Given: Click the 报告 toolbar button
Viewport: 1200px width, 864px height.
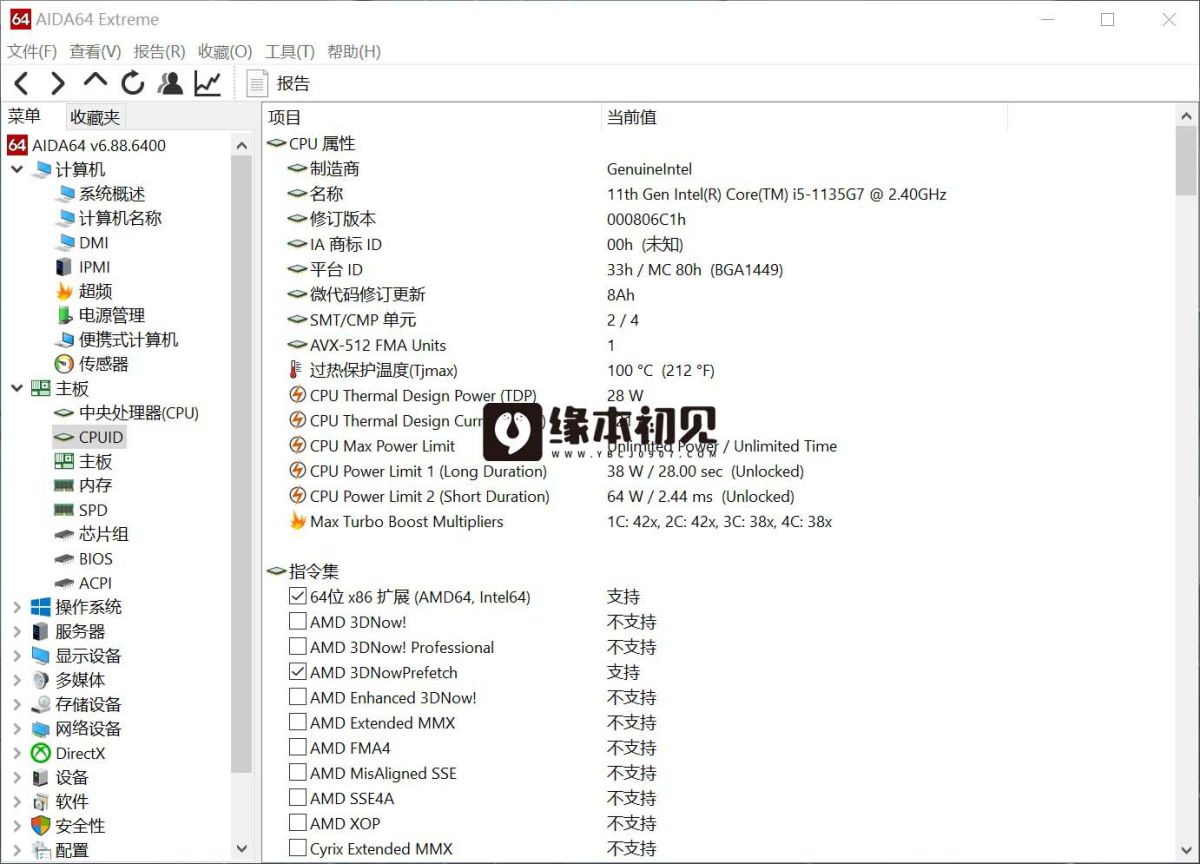Looking at the screenshot, I should point(279,83).
